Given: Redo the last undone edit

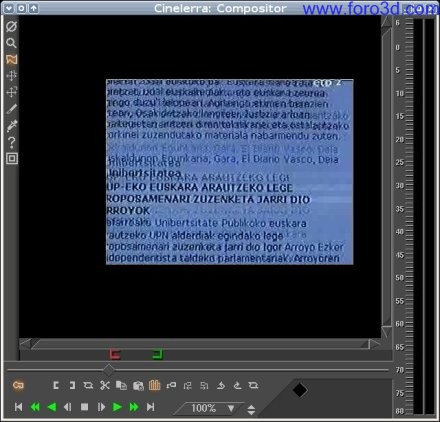Looking at the screenshot, I should tap(237, 386).
